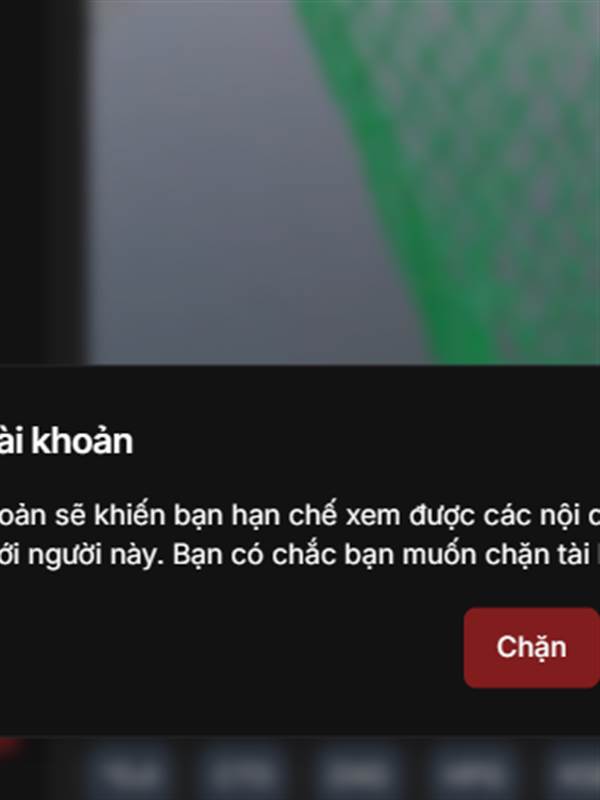Click the 'ài khoản' dialog heading
600x800 pixels.
(66, 441)
